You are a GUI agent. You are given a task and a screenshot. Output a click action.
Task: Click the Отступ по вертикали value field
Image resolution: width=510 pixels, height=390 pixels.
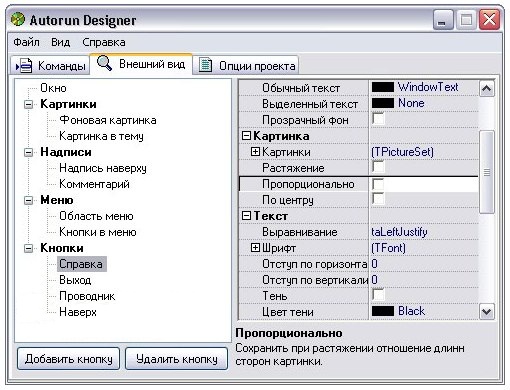coord(424,280)
